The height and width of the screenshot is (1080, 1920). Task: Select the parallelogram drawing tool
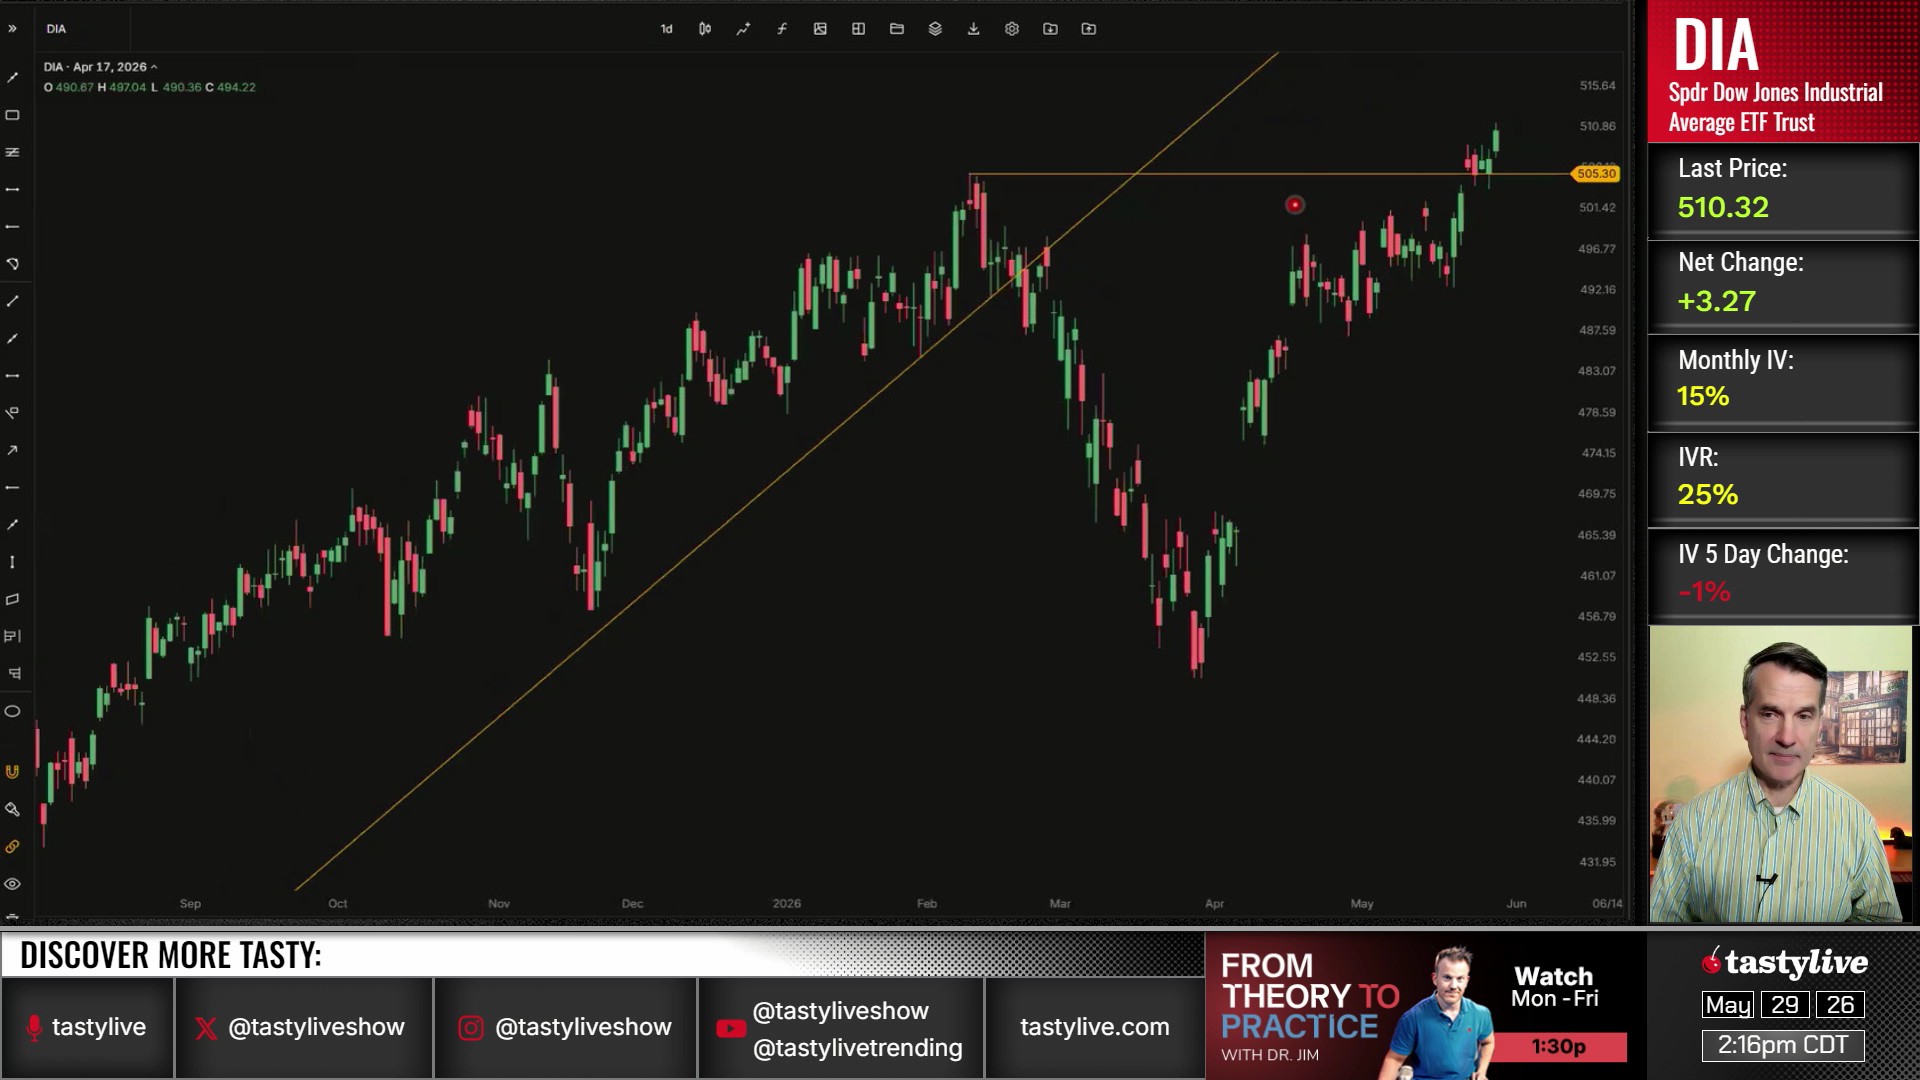tap(12, 599)
